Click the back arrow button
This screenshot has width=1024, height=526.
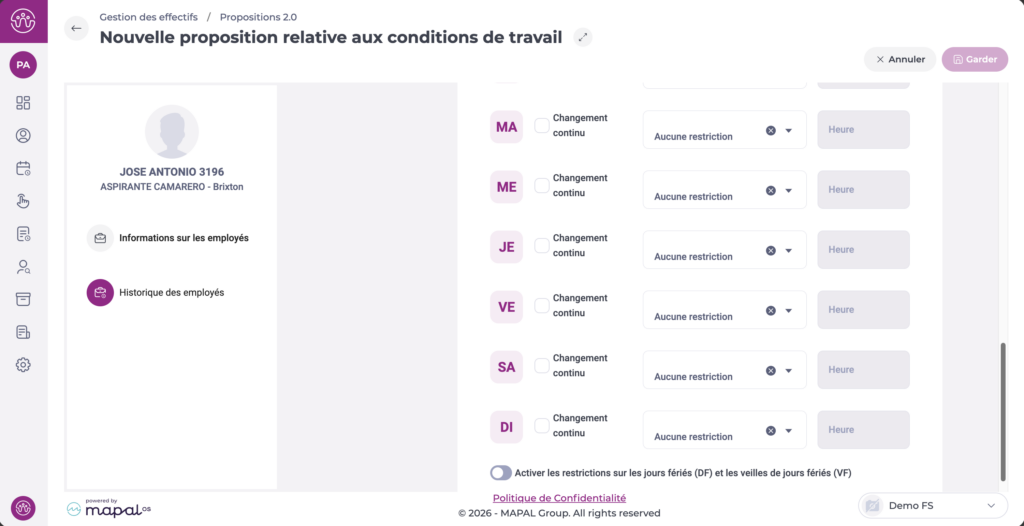[x=76, y=28]
